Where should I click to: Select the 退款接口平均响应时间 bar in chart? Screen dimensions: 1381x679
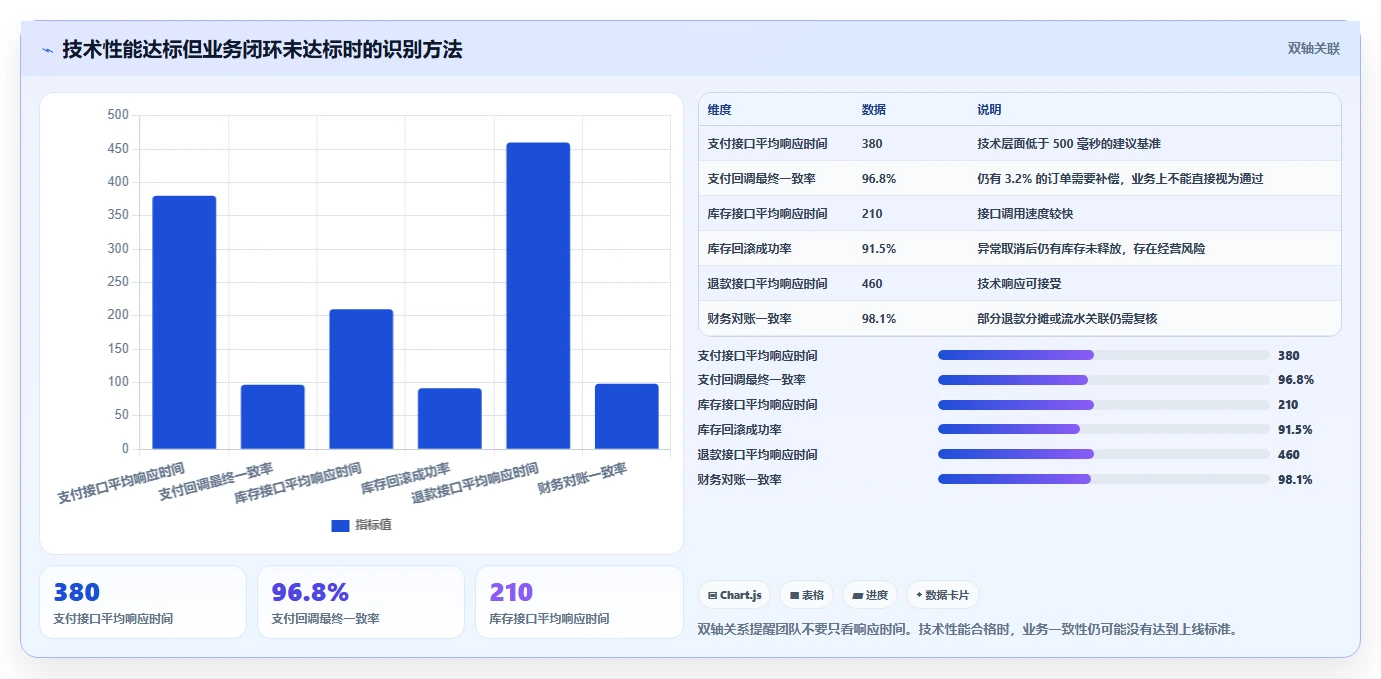538,296
